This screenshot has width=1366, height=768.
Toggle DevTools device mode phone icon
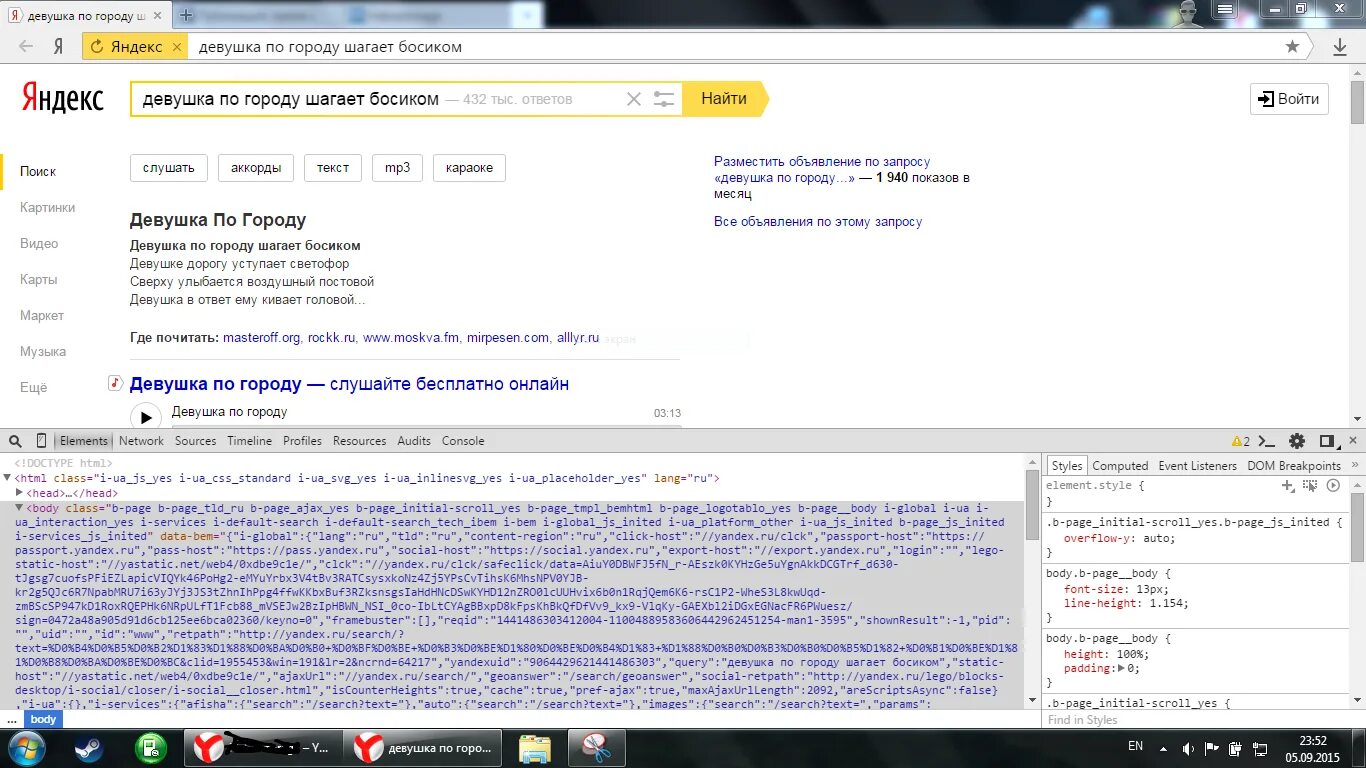click(41, 441)
